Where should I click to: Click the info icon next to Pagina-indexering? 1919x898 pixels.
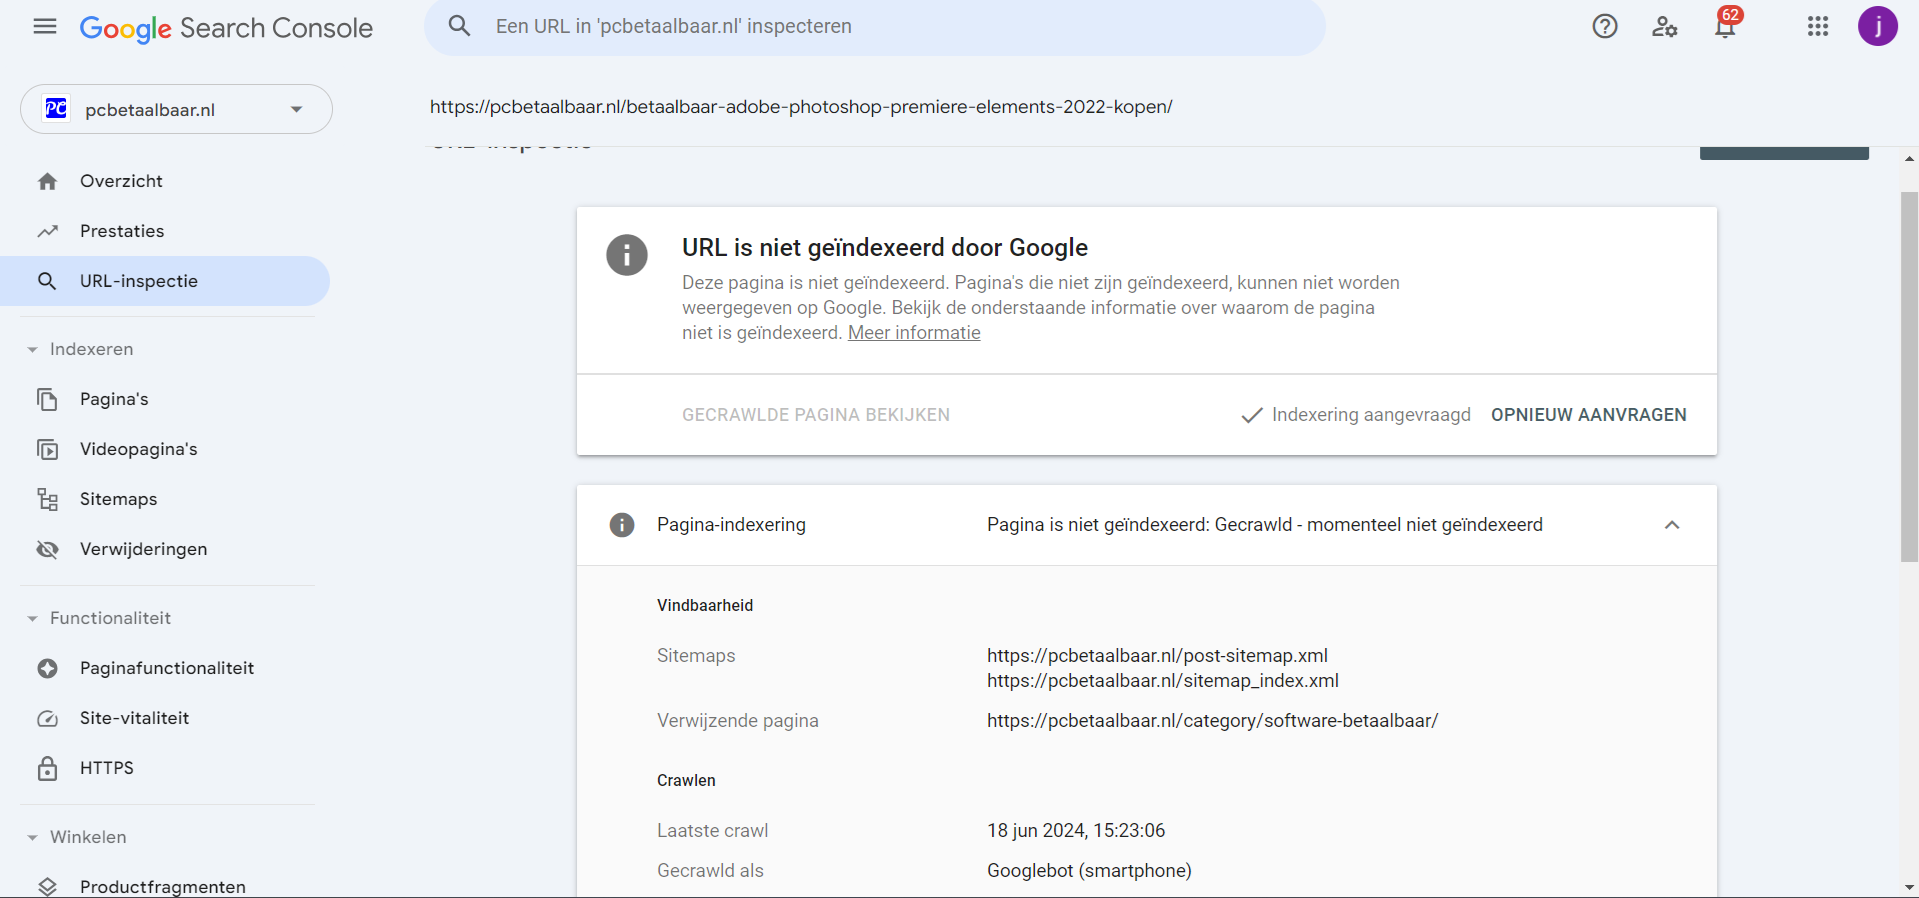click(622, 525)
